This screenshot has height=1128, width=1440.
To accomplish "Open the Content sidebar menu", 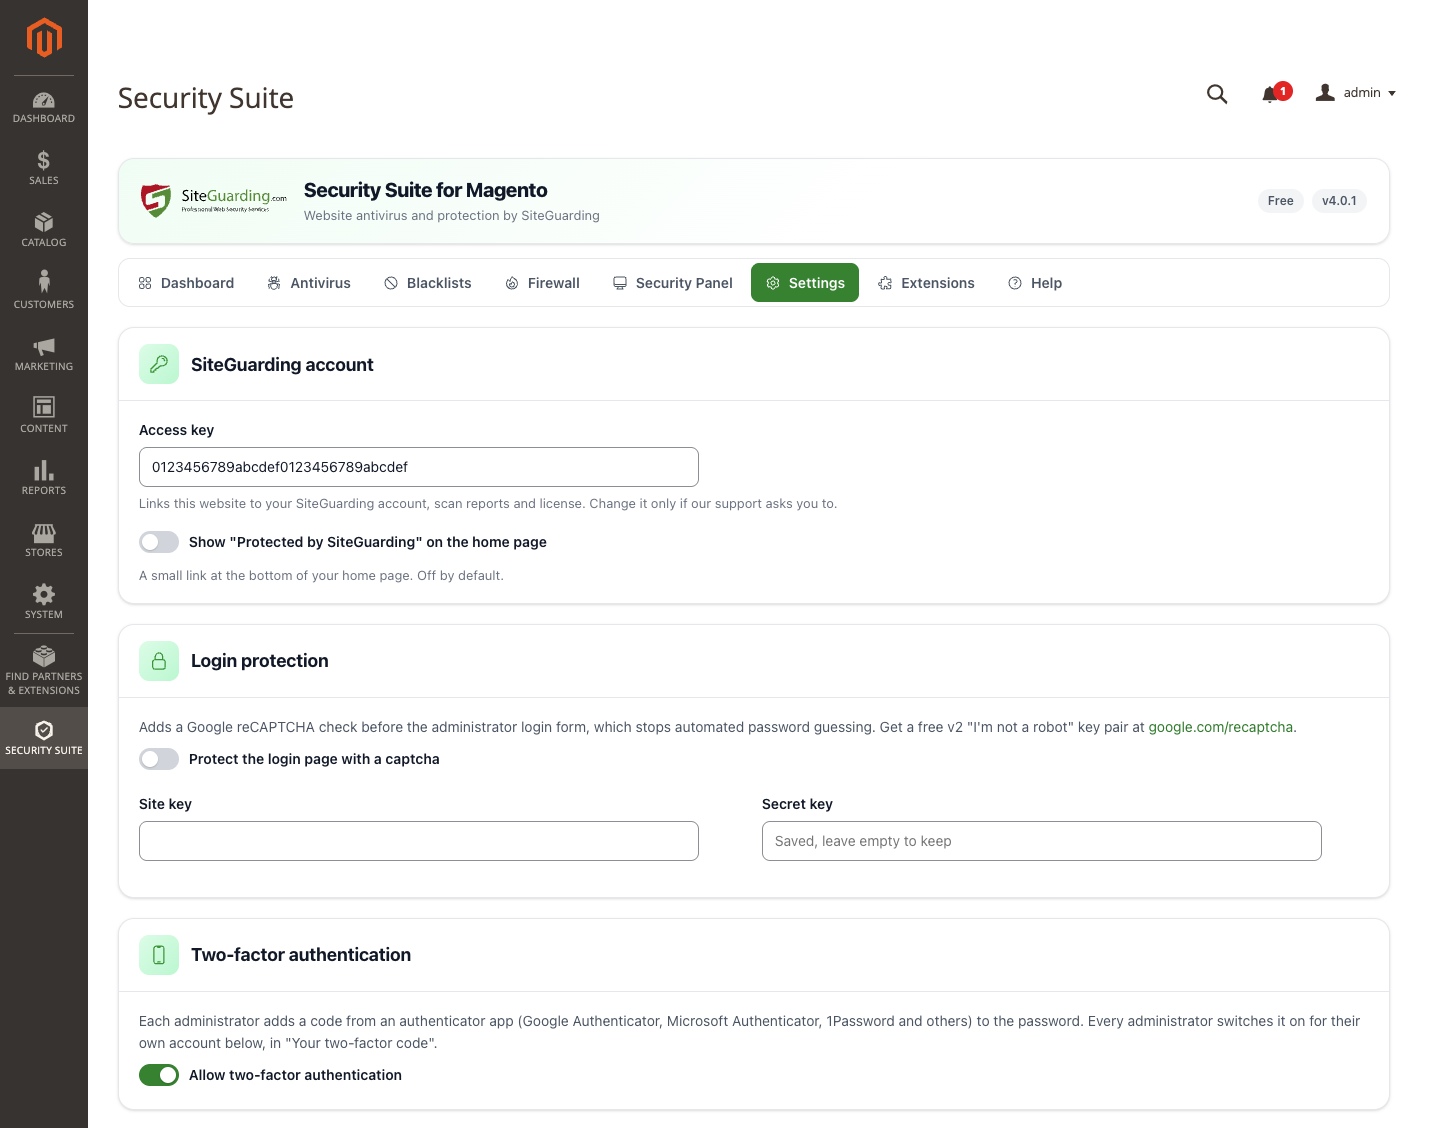I will (44, 416).
